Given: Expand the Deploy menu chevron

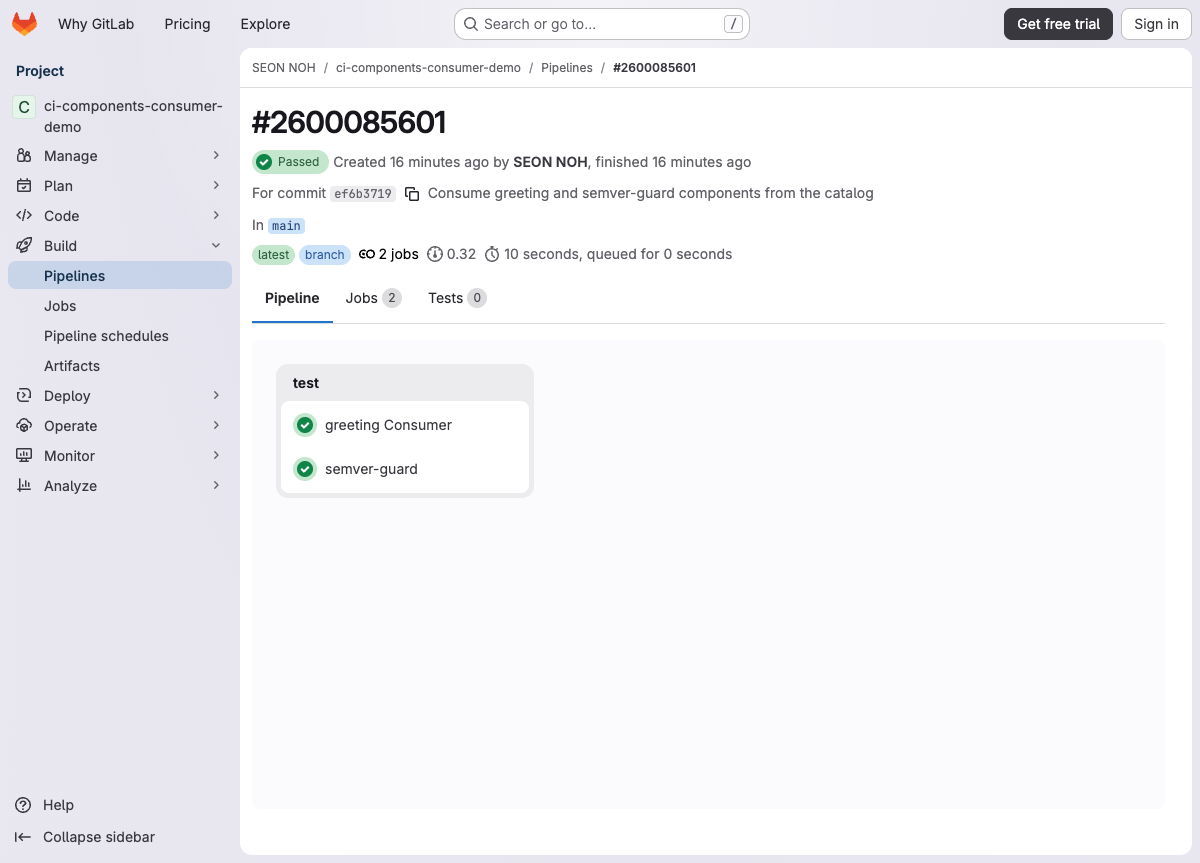Looking at the screenshot, I should pyautogui.click(x=216, y=396).
